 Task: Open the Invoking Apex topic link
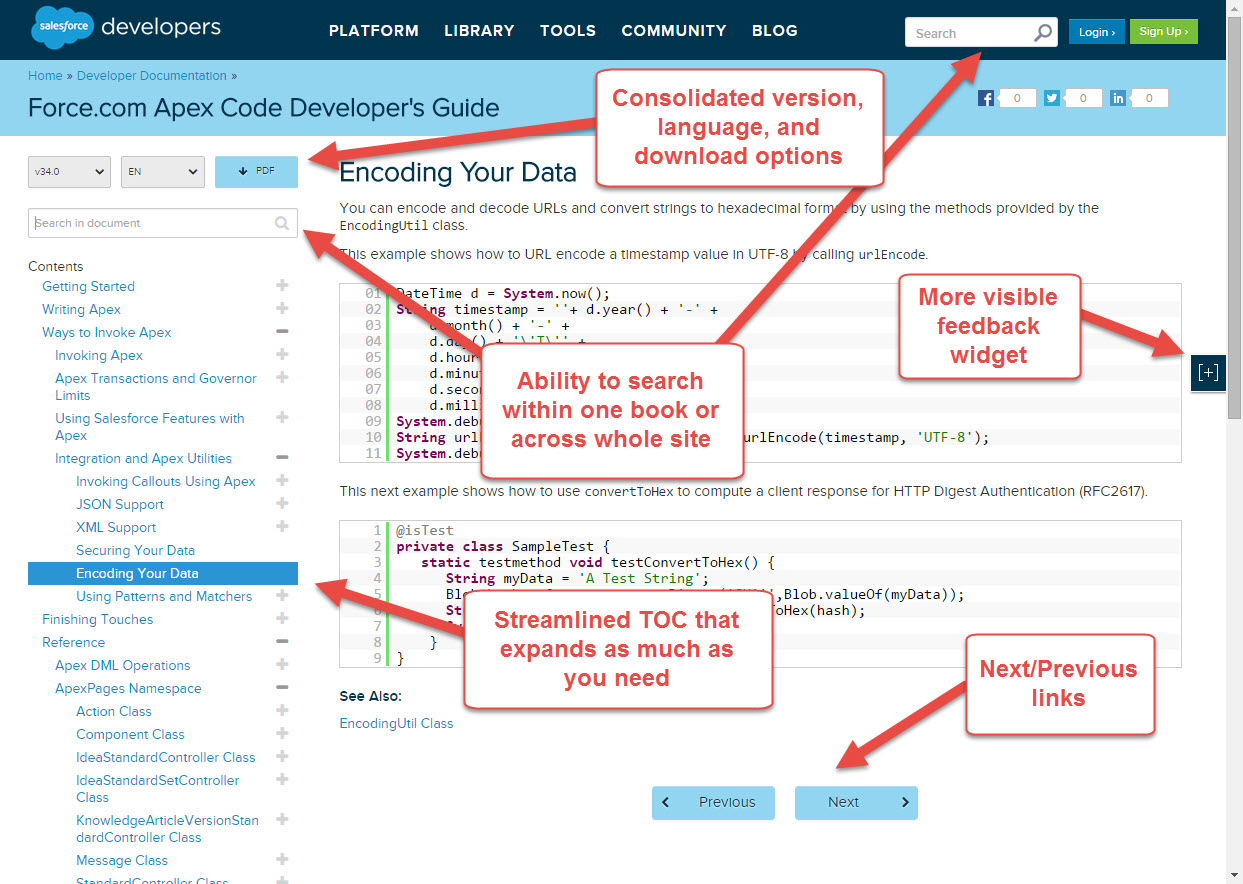pos(99,355)
